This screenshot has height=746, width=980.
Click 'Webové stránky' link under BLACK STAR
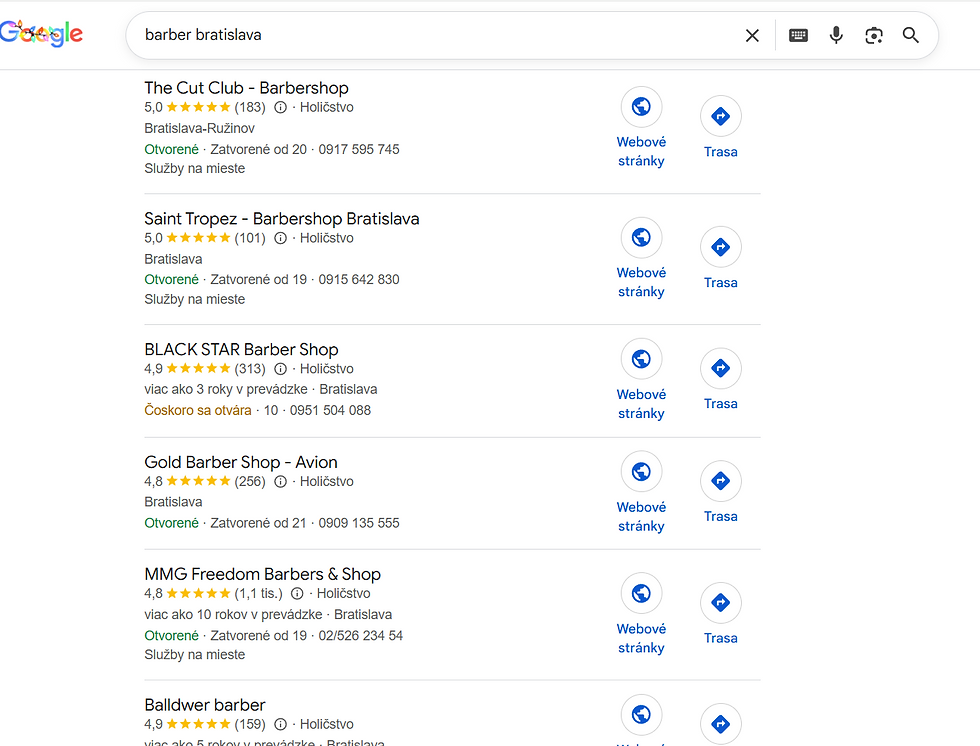641,404
